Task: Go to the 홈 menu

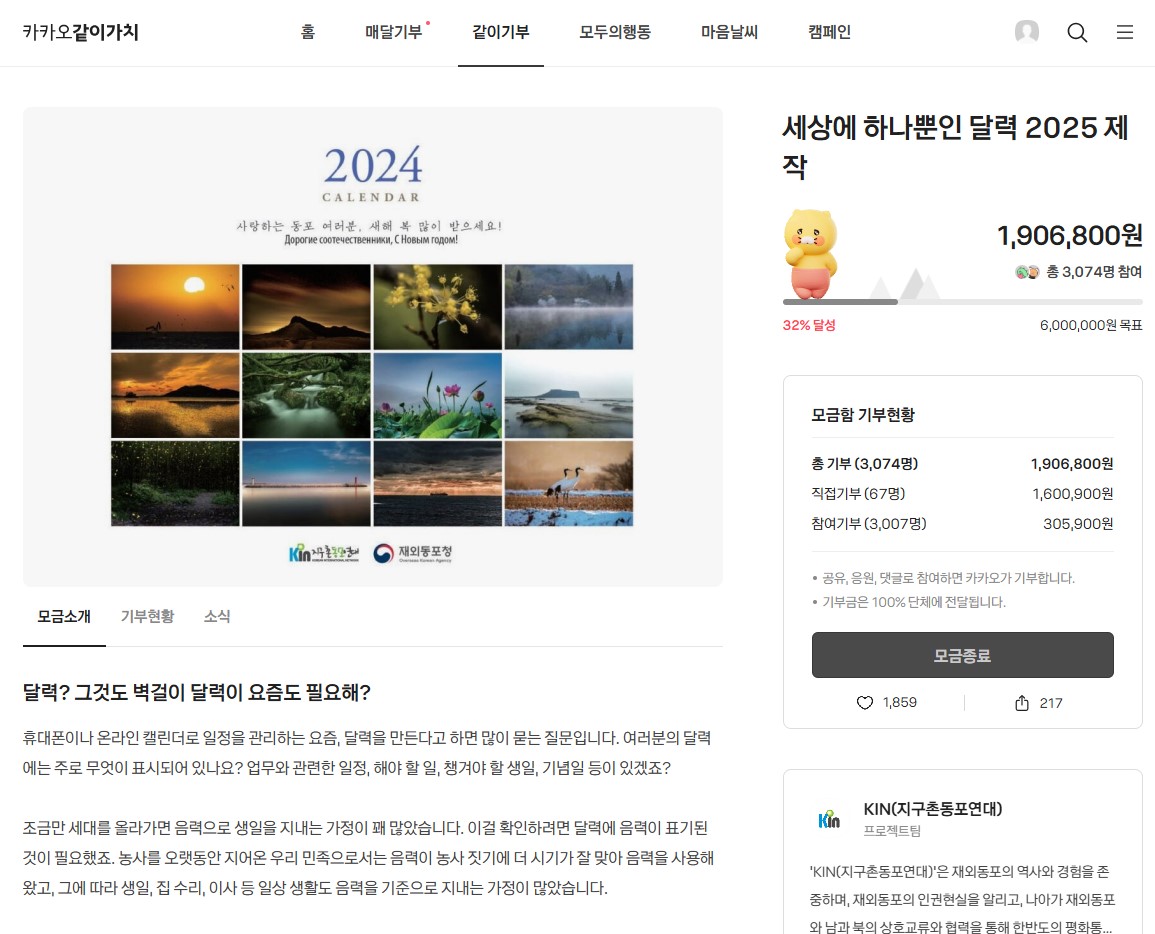Action: pos(308,32)
